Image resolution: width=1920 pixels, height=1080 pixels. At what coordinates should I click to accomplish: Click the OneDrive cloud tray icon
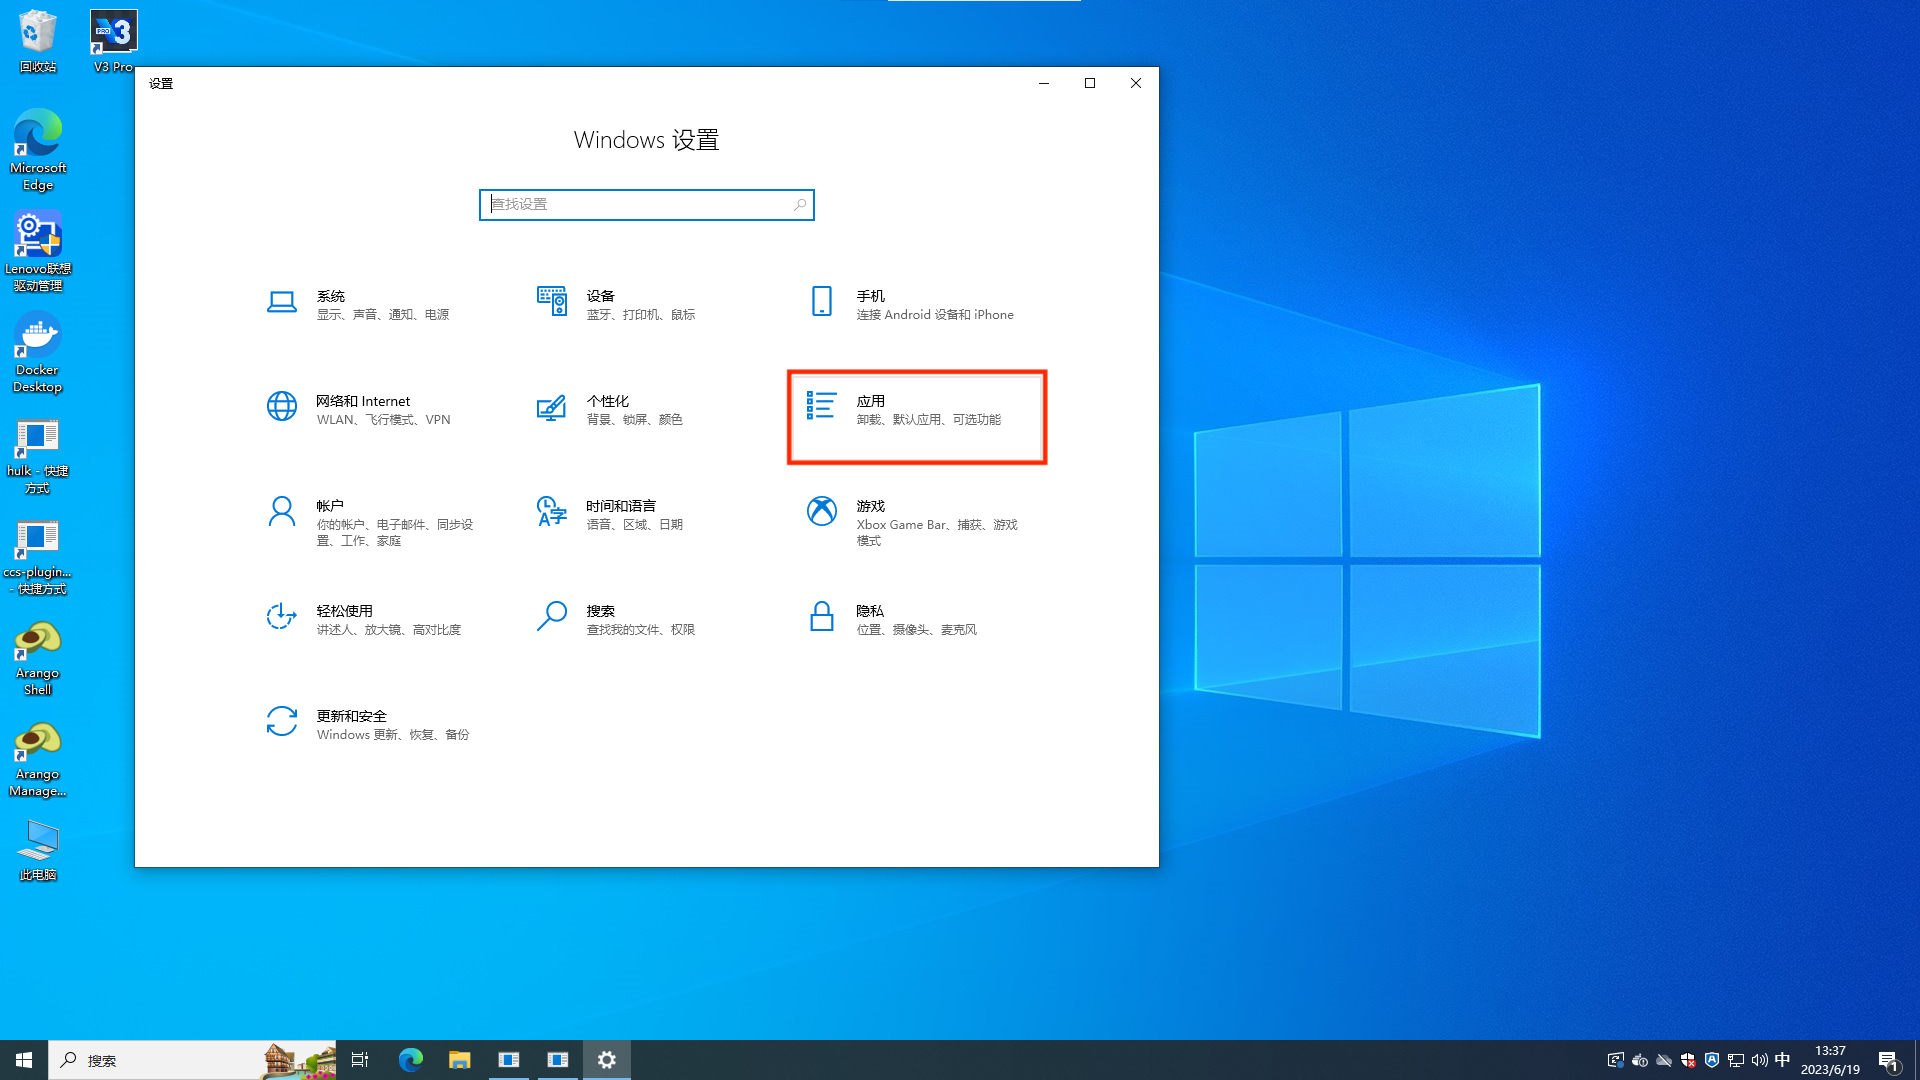[1664, 1060]
